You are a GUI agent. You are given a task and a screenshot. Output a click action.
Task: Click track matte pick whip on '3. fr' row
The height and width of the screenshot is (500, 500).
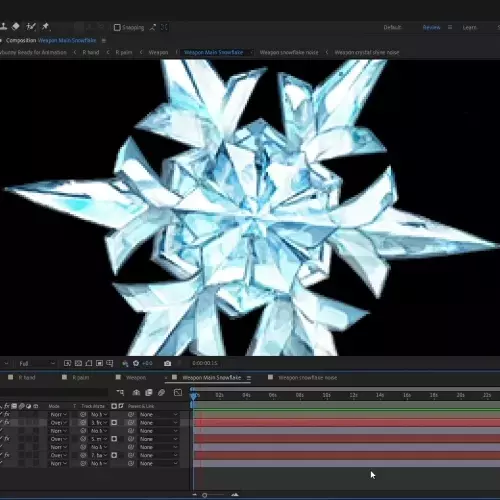[83, 423]
